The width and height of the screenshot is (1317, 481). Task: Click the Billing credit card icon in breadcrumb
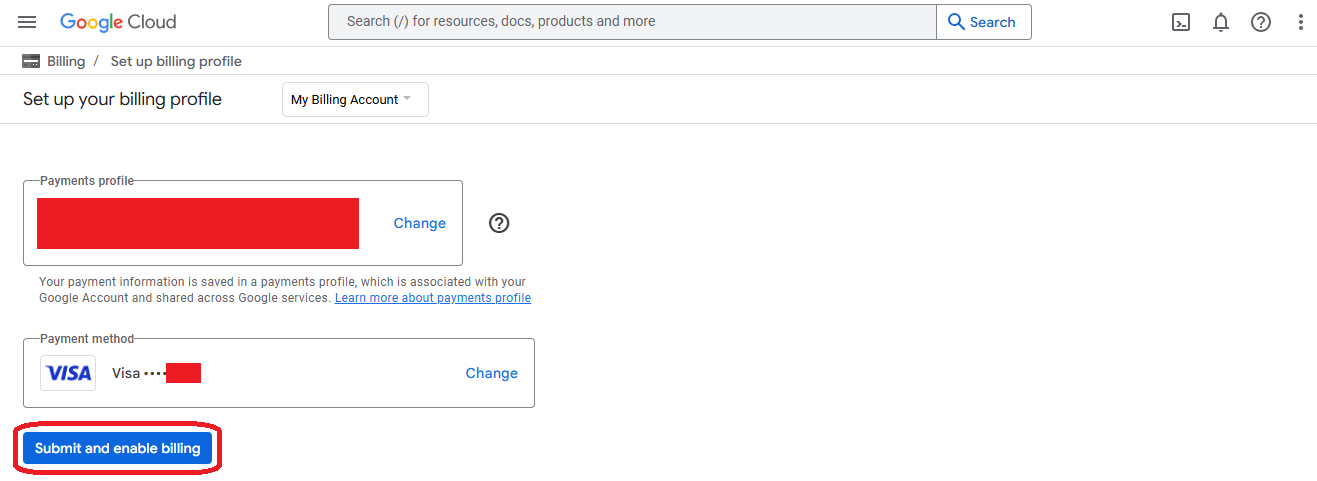pos(31,61)
